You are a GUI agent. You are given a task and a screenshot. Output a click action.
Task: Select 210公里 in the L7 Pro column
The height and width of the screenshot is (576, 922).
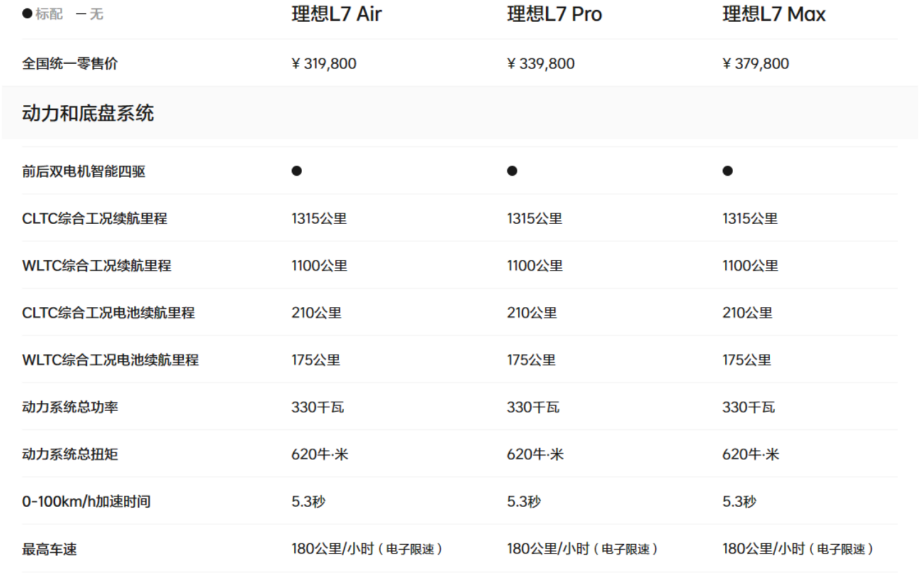click(532, 313)
